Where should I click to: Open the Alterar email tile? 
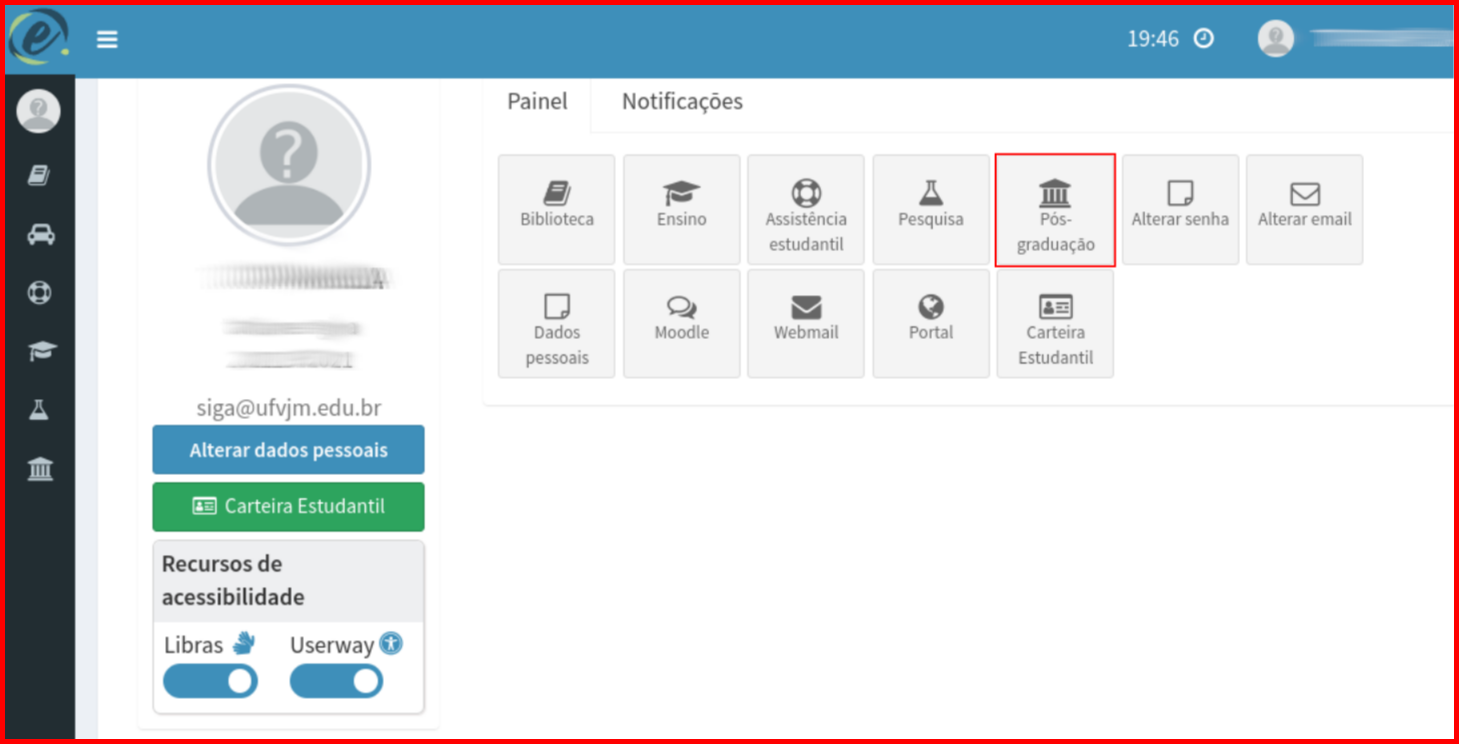tap(1305, 209)
